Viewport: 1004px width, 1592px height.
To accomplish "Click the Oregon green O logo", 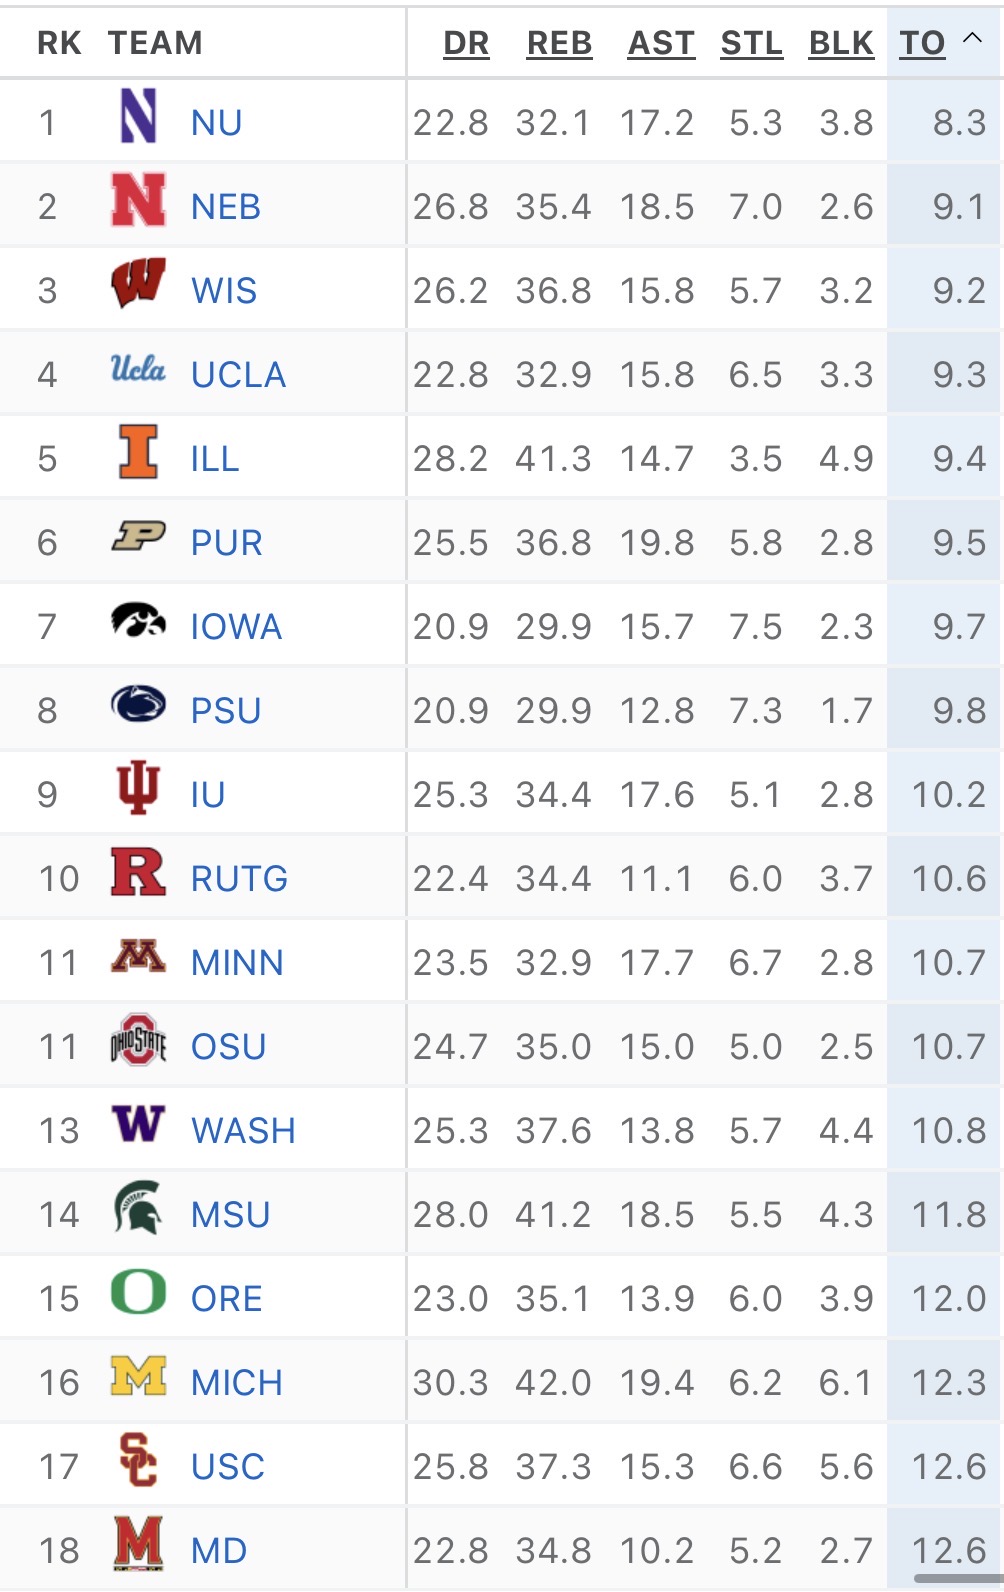I will point(138,1292).
